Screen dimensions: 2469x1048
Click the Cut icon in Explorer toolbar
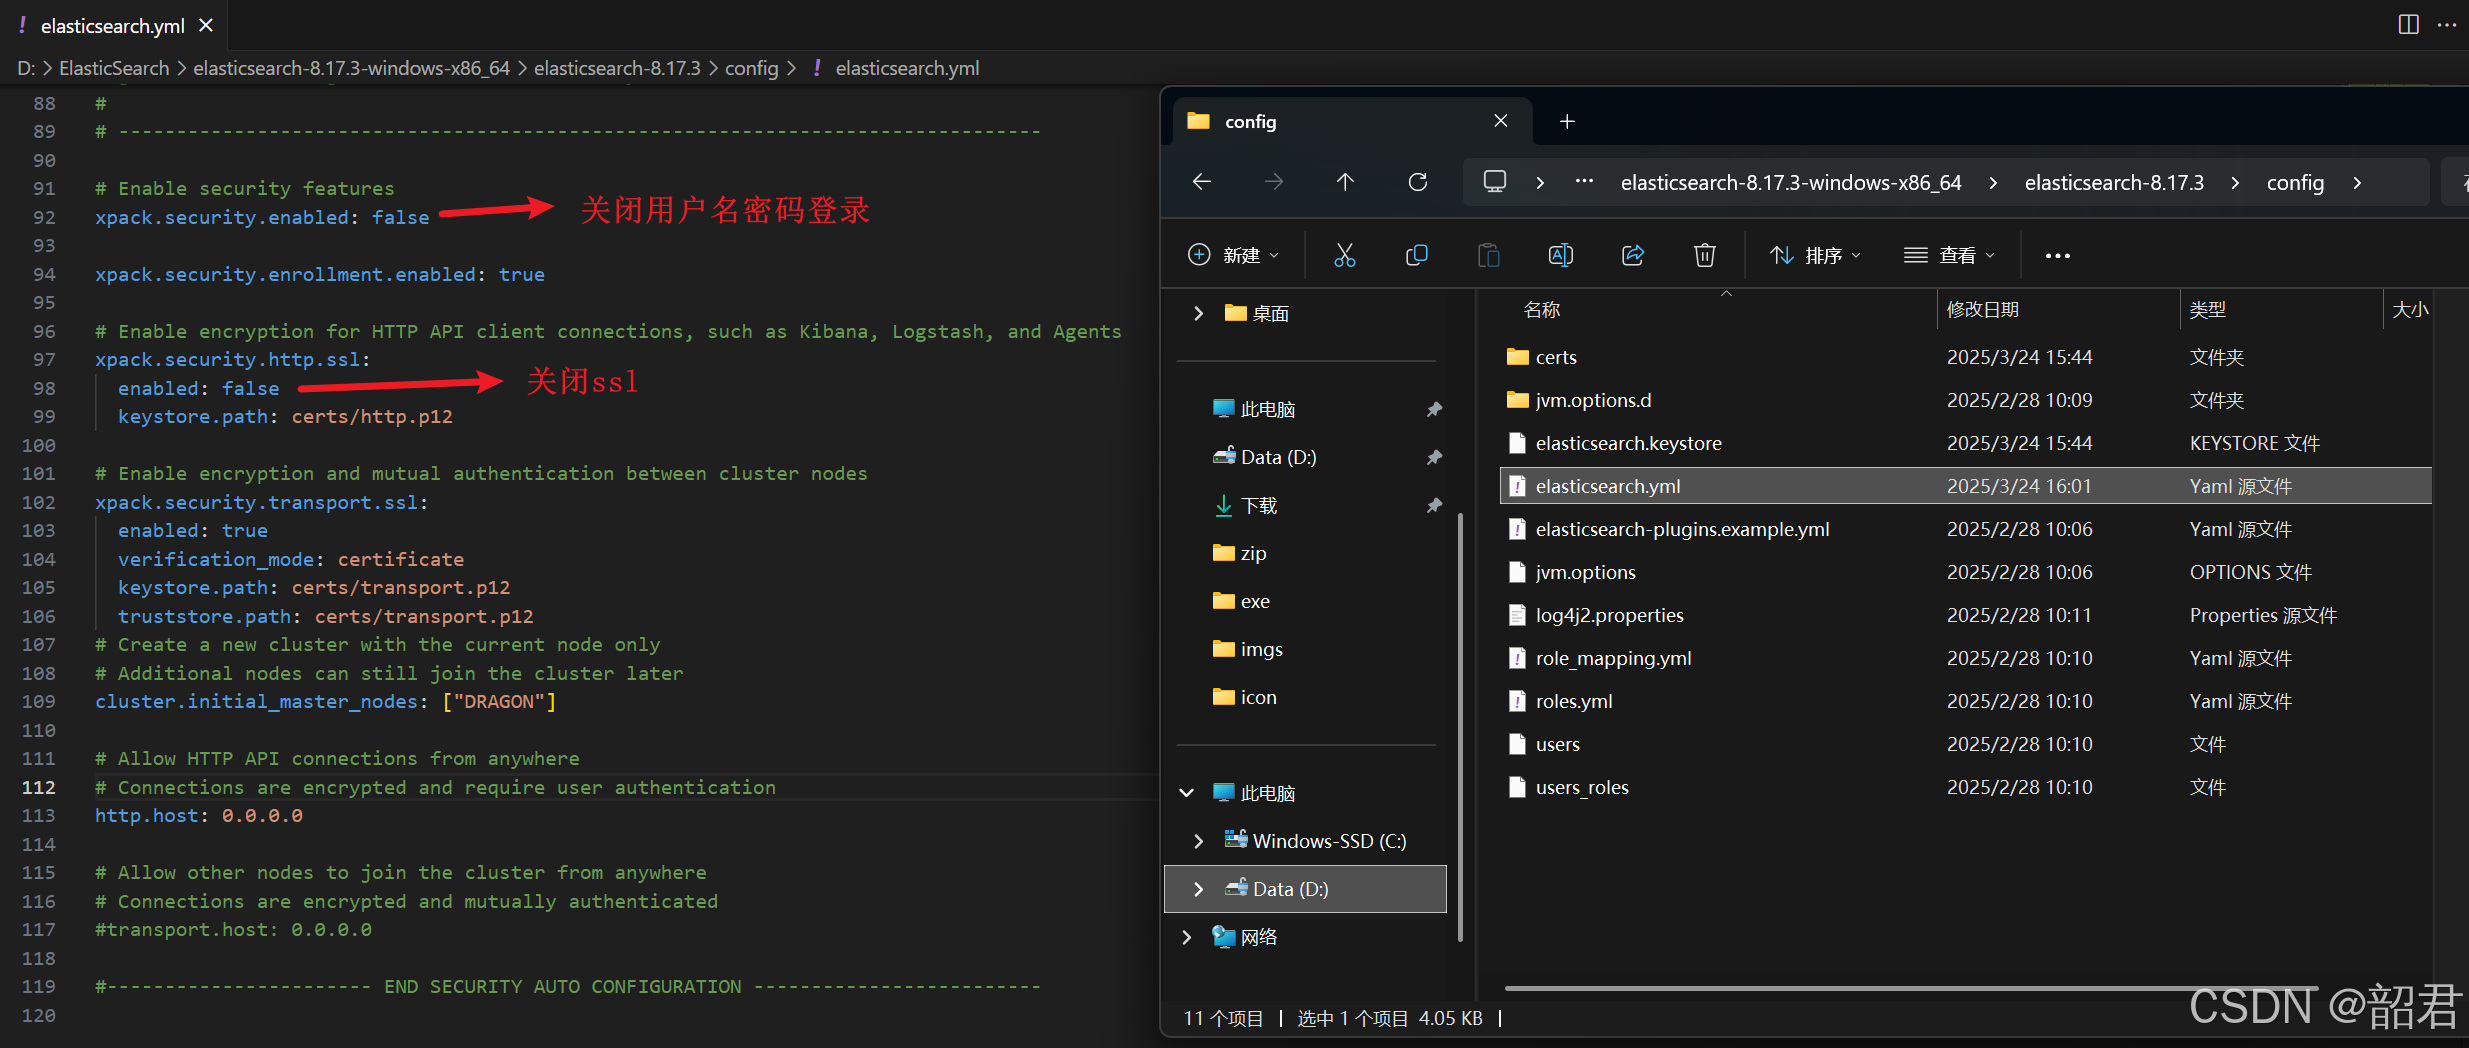1345,255
